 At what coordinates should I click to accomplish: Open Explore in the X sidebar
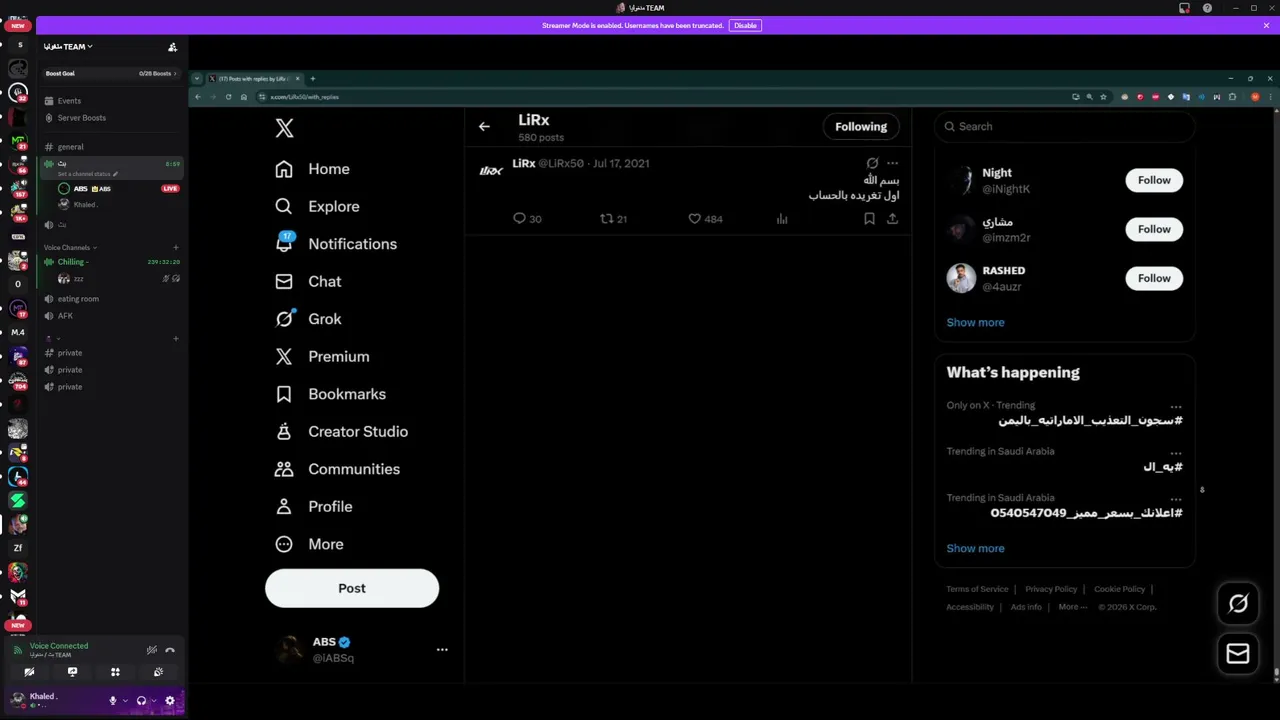pyautogui.click(x=318, y=206)
